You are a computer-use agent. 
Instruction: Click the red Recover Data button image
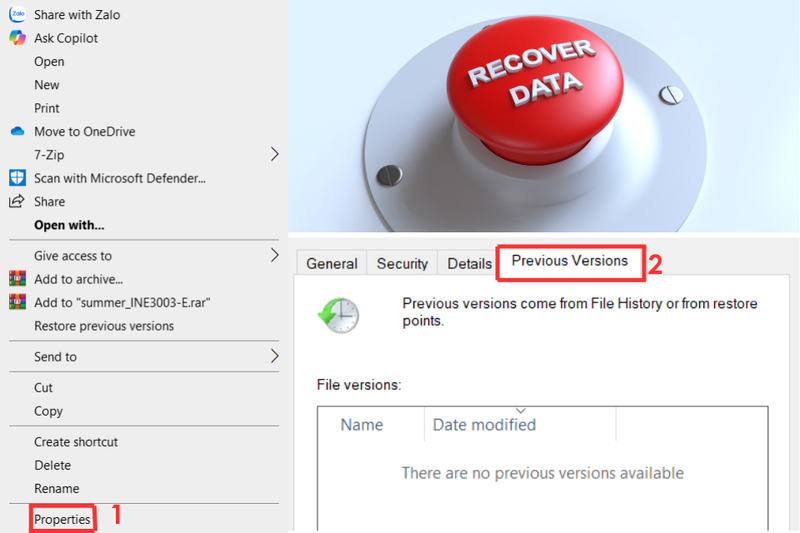click(x=534, y=89)
